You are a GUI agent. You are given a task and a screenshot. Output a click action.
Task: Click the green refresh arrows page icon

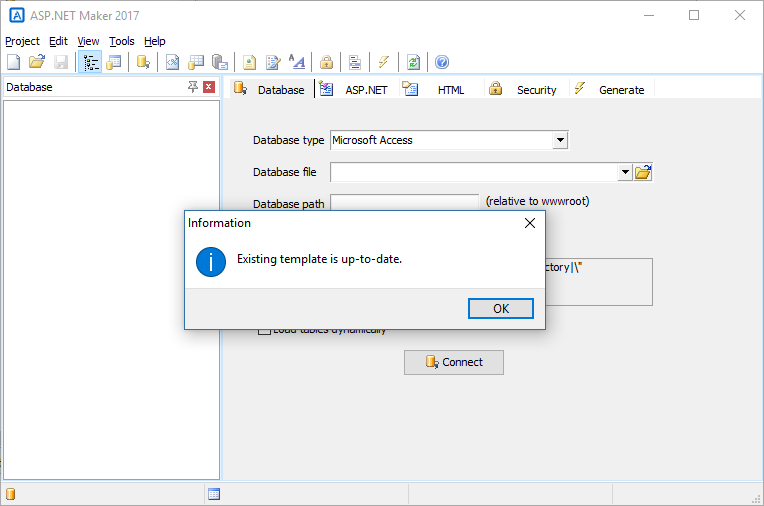pyautogui.click(x=413, y=62)
